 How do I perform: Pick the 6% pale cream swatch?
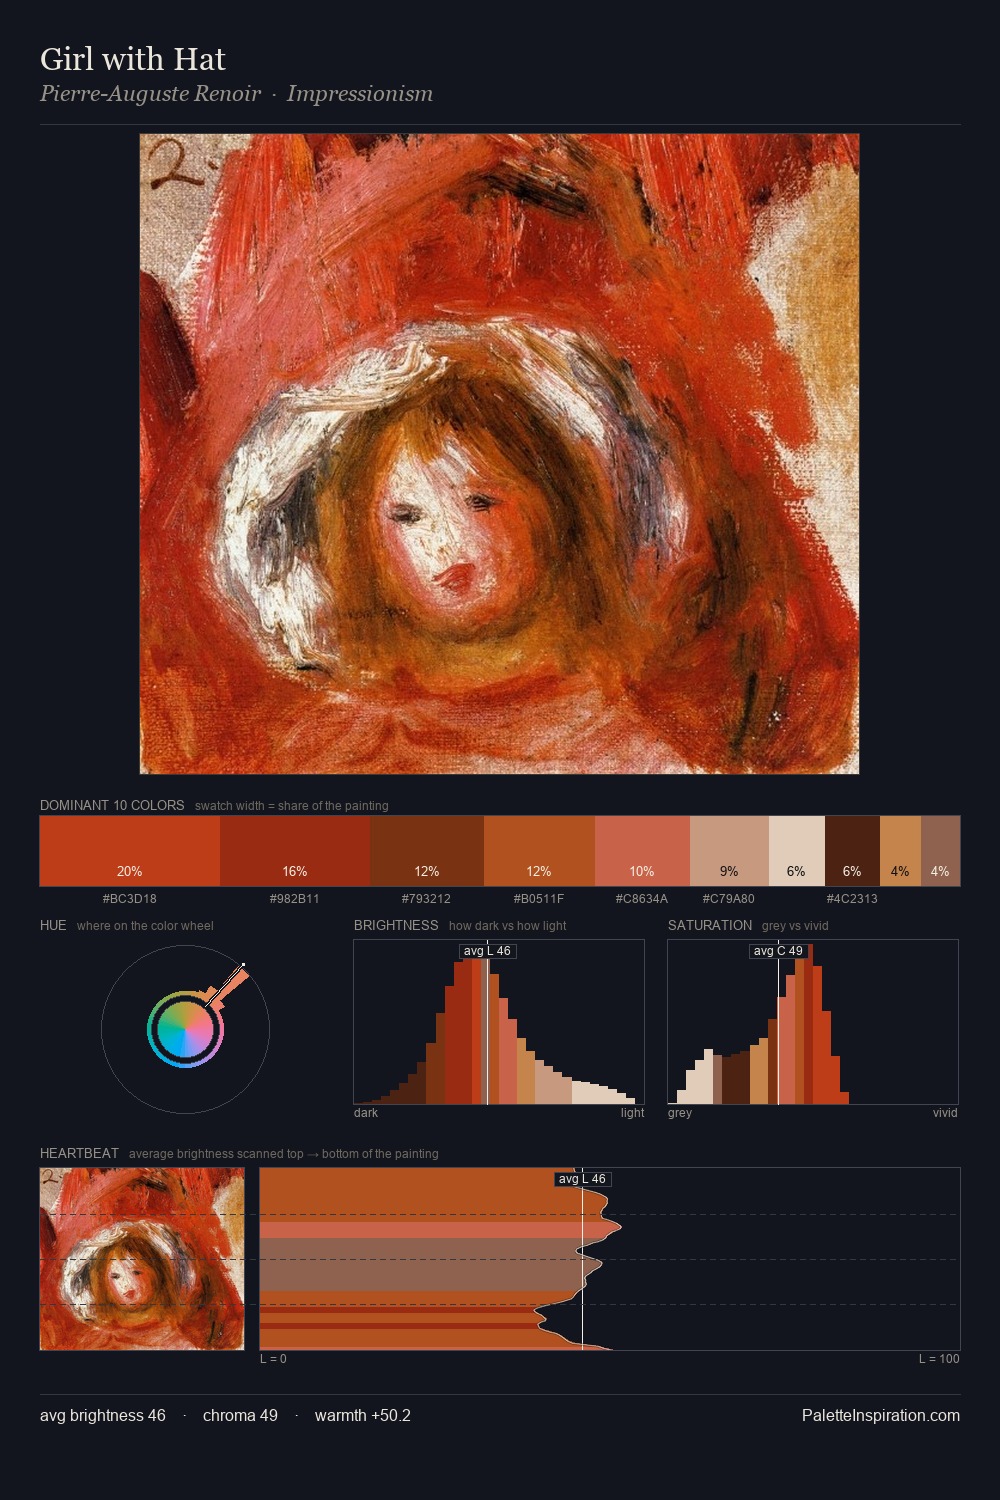[x=796, y=851]
